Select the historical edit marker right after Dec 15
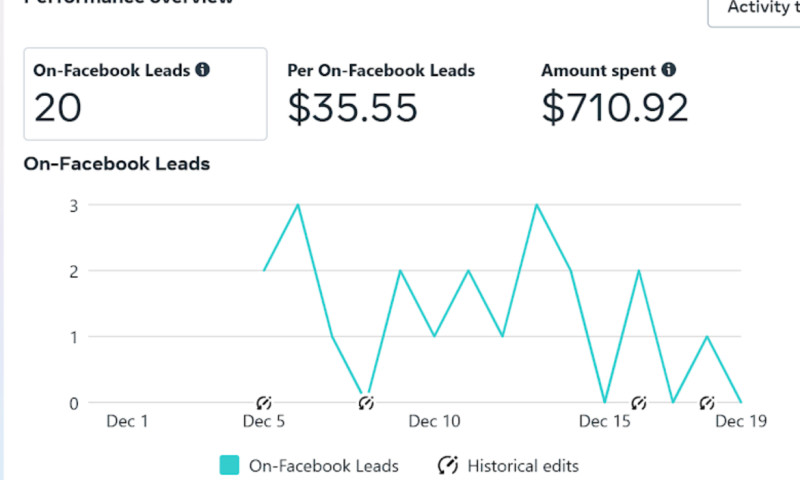The image size is (800, 480). [x=639, y=402]
